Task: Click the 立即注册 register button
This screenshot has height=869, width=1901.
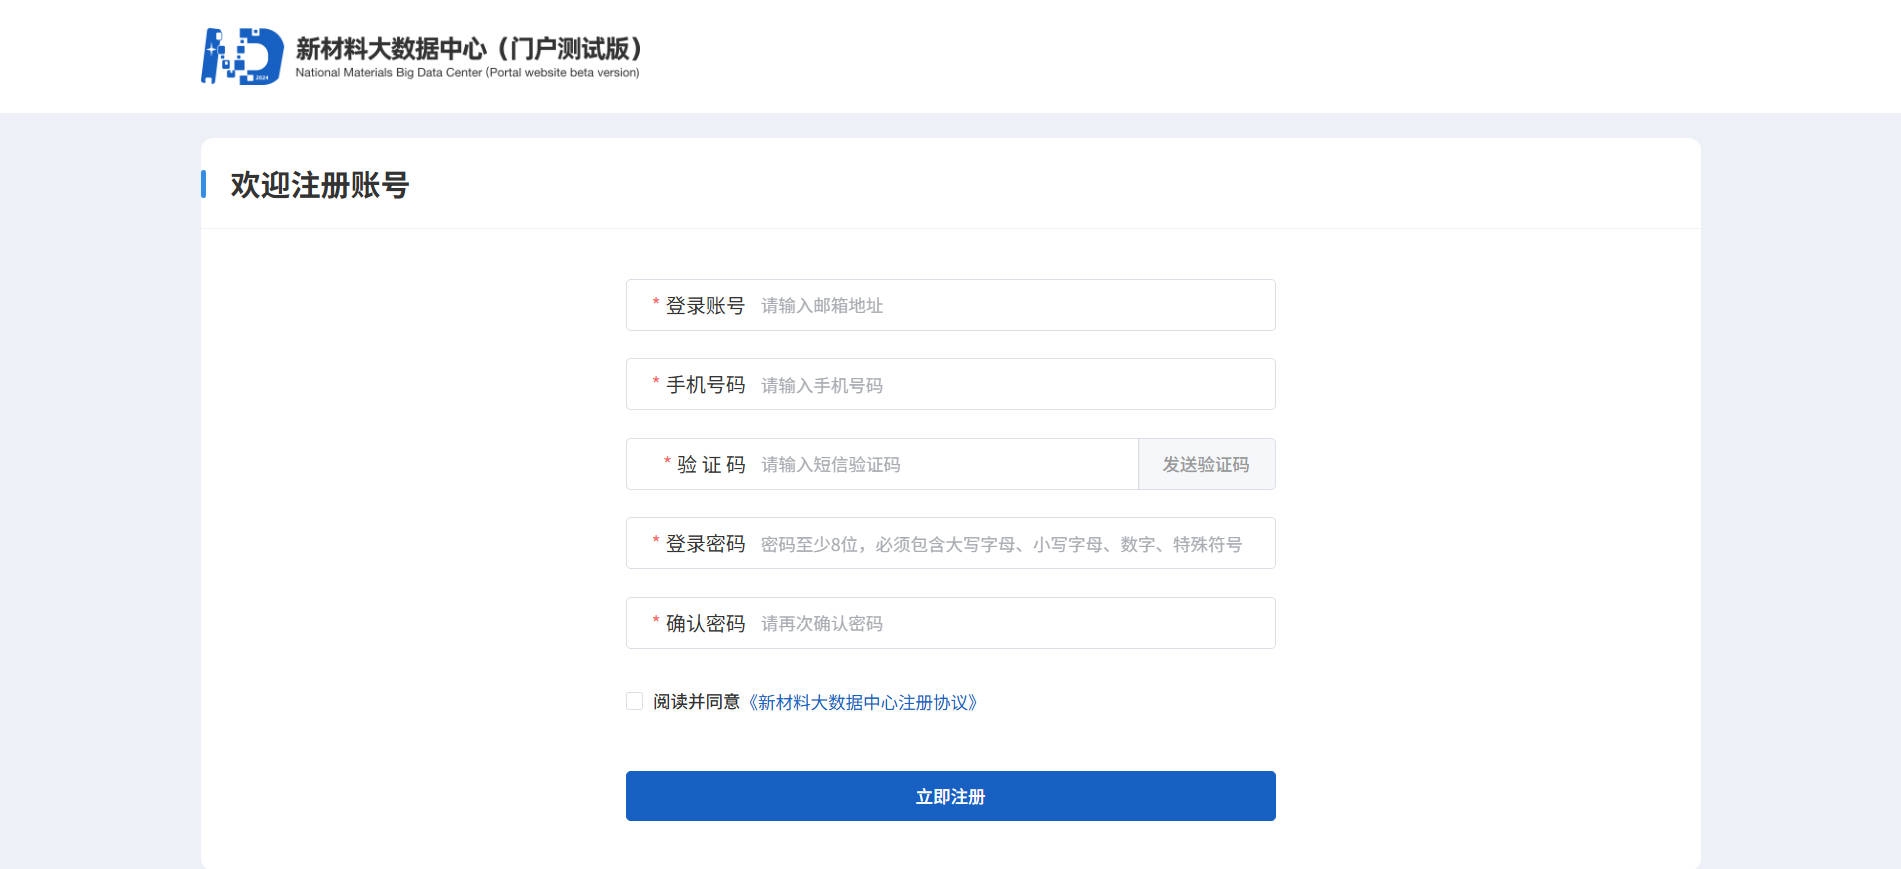Action: pyautogui.click(x=950, y=796)
